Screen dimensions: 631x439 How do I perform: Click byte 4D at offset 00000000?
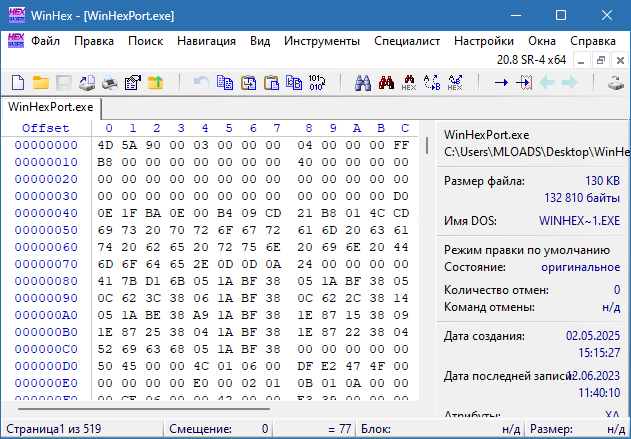(105, 145)
